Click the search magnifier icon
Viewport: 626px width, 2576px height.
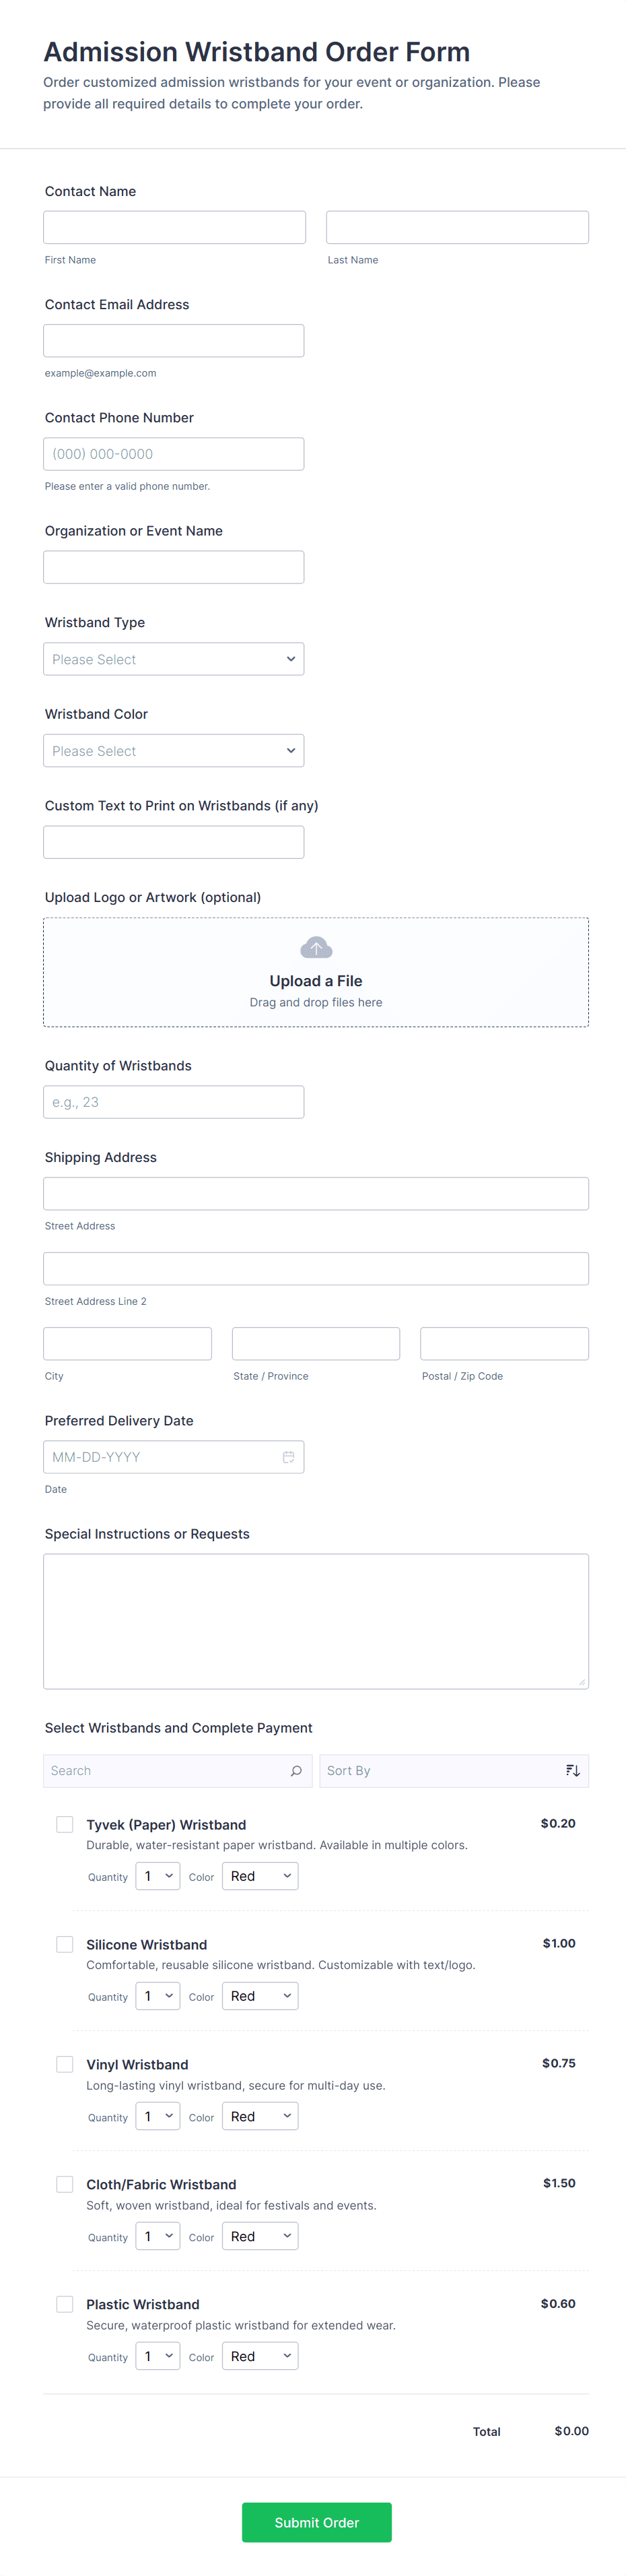(x=296, y=1771)
